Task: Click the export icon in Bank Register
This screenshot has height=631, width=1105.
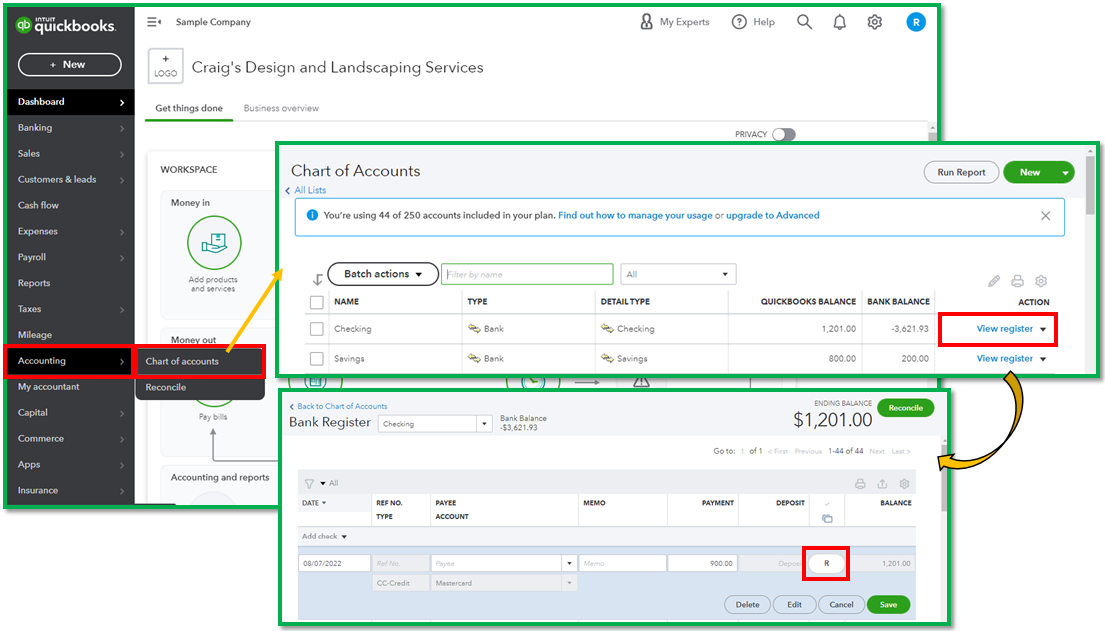Action: pyautogui.click(x=882, y=484)
